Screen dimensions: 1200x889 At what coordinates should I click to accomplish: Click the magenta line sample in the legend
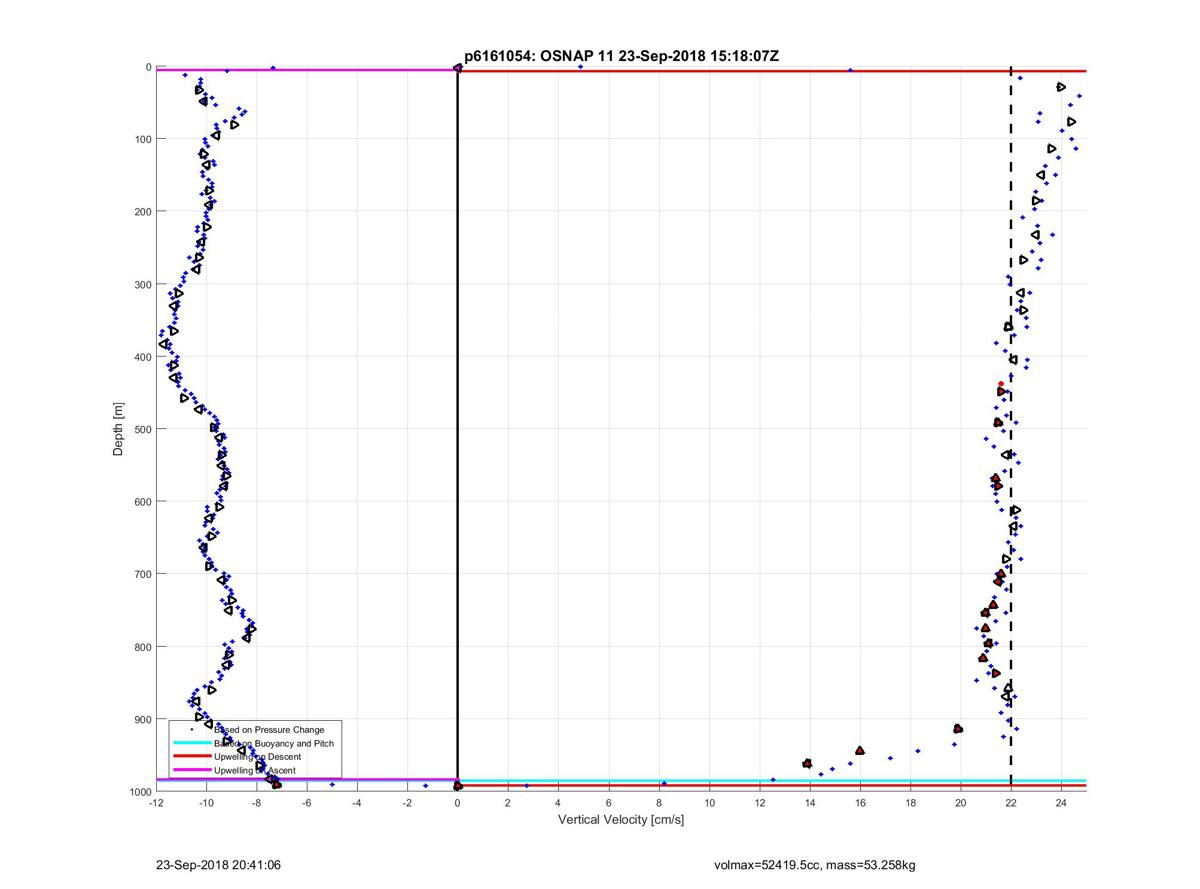[x=191, y=770]
